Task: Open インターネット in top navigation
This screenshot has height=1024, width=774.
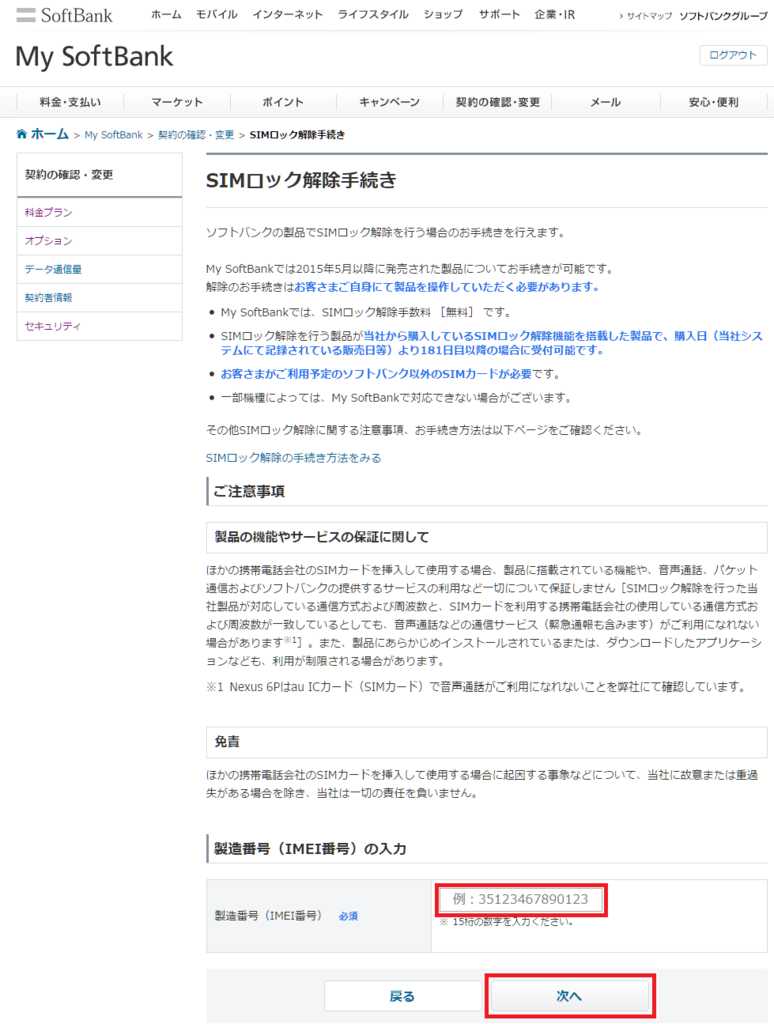Action: [x=287, y=14]
